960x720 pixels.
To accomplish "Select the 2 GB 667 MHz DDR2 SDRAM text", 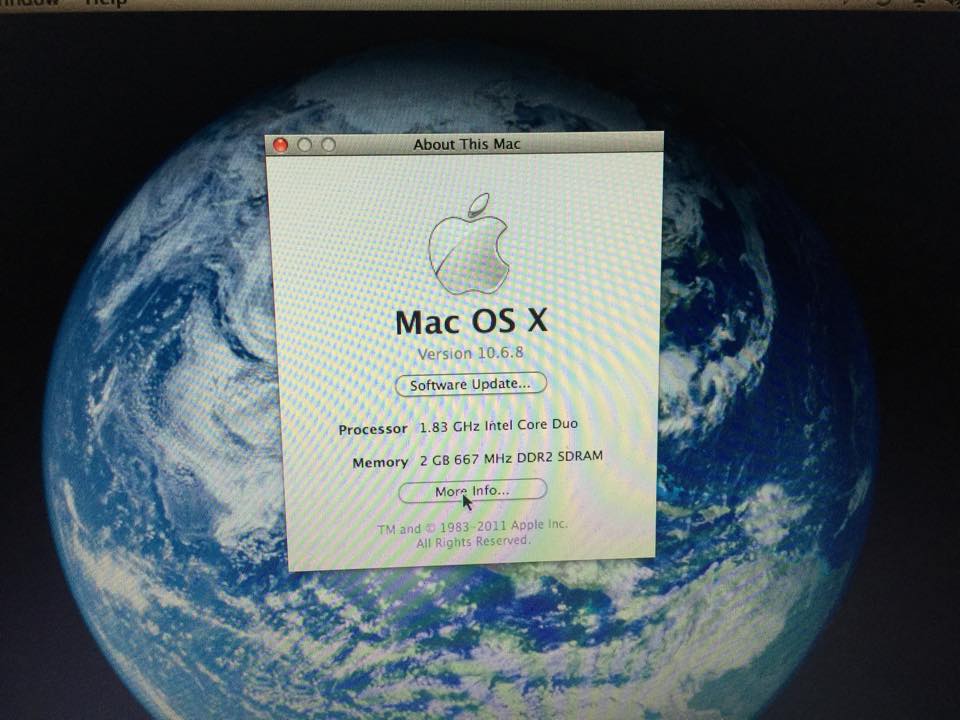I will 511,458.
